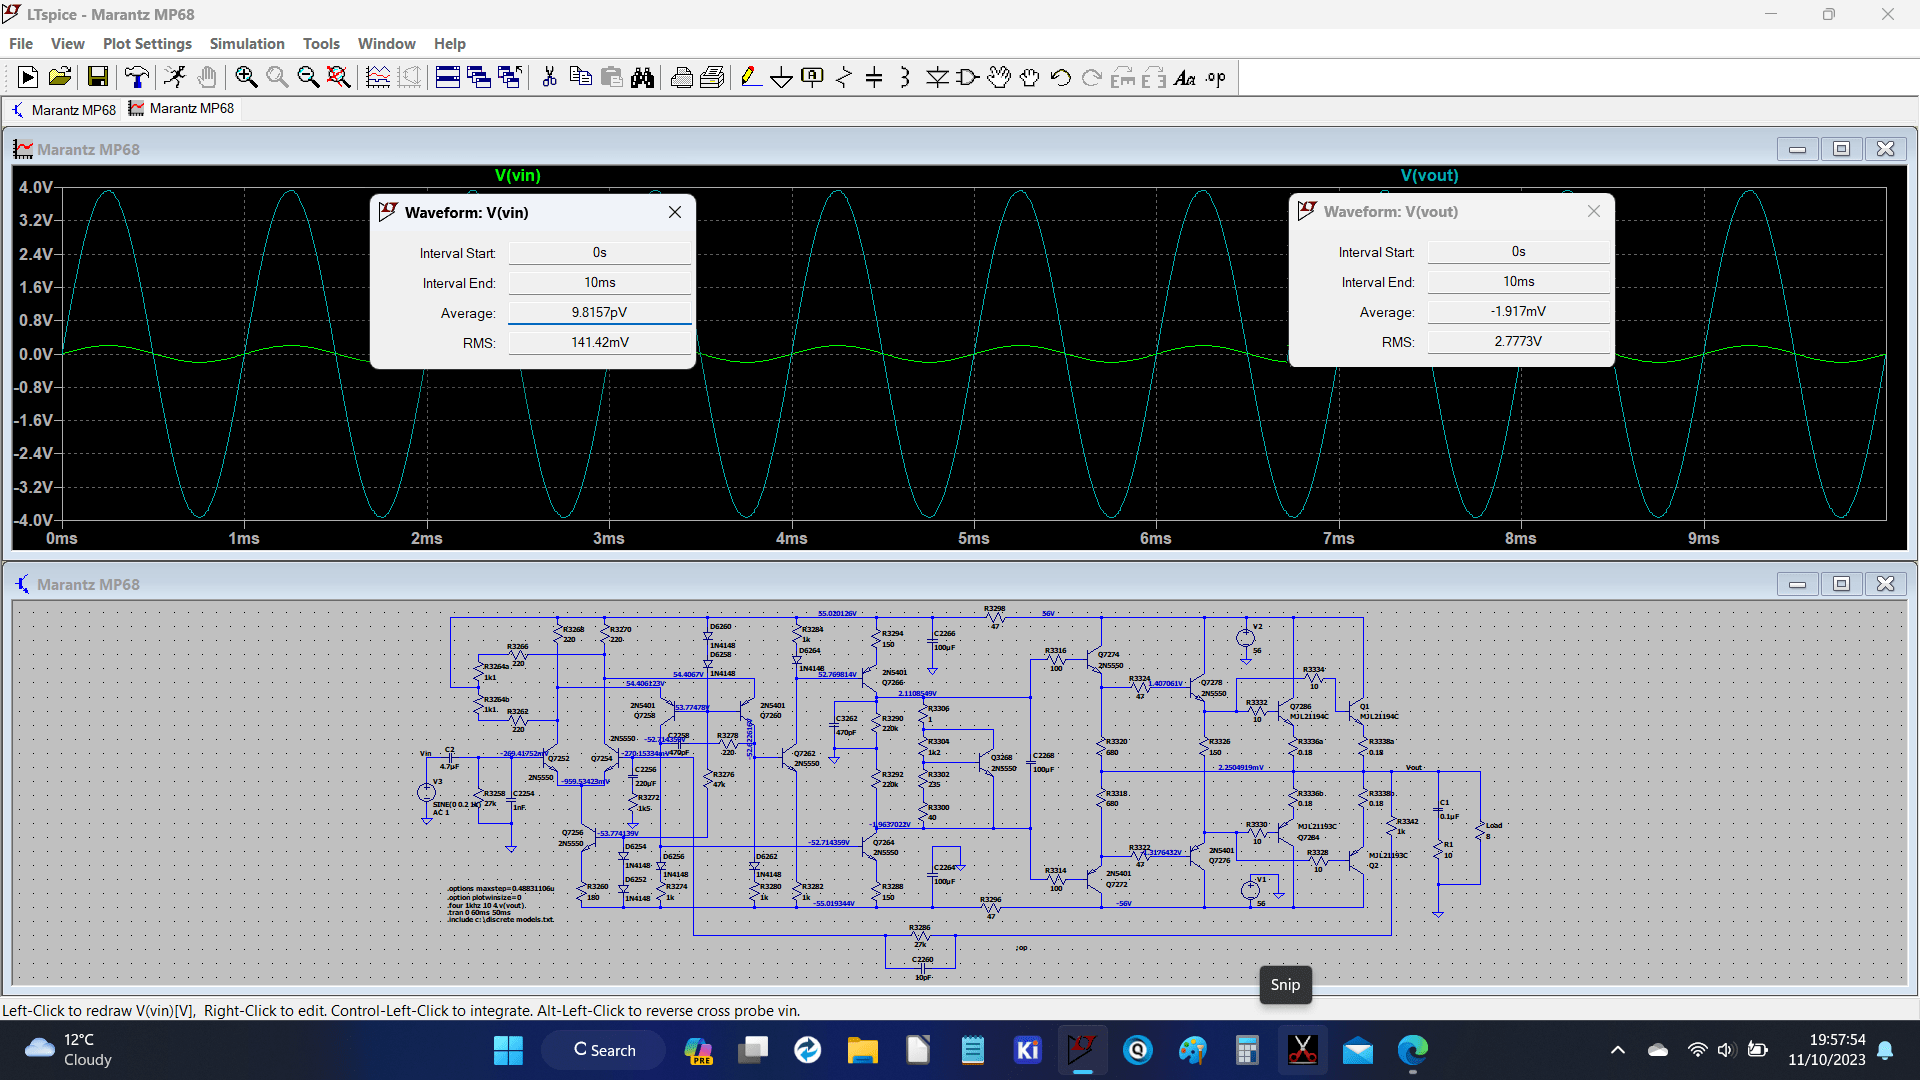Run the simulation with the running man icon
This screenshot has width=1920, height=1080.
[175, 77]
